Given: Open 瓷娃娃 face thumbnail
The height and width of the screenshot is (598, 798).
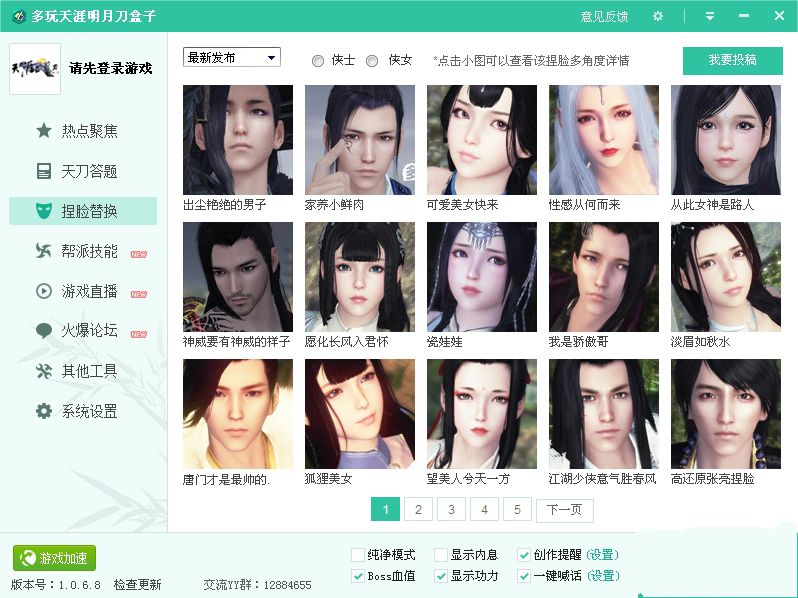Looking at the screenshot, I should point(482,277).
